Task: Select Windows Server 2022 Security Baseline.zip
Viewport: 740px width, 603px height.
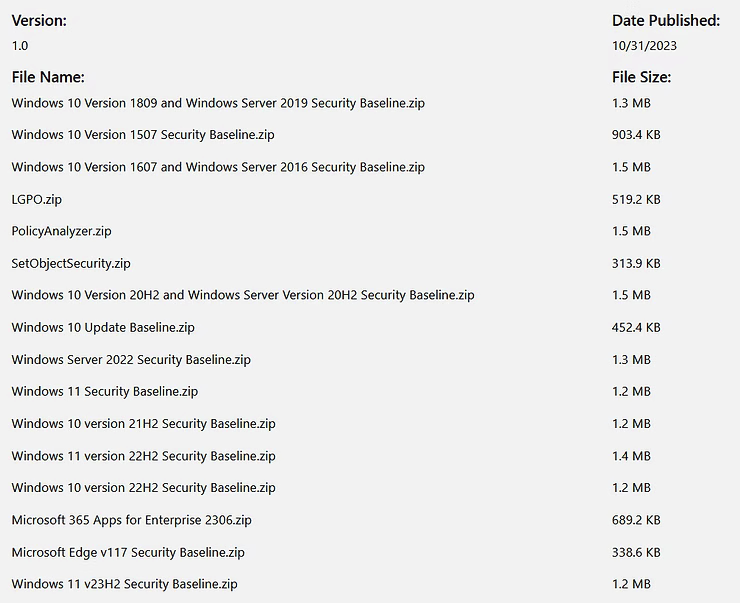Action: click(x=131, y=360)
